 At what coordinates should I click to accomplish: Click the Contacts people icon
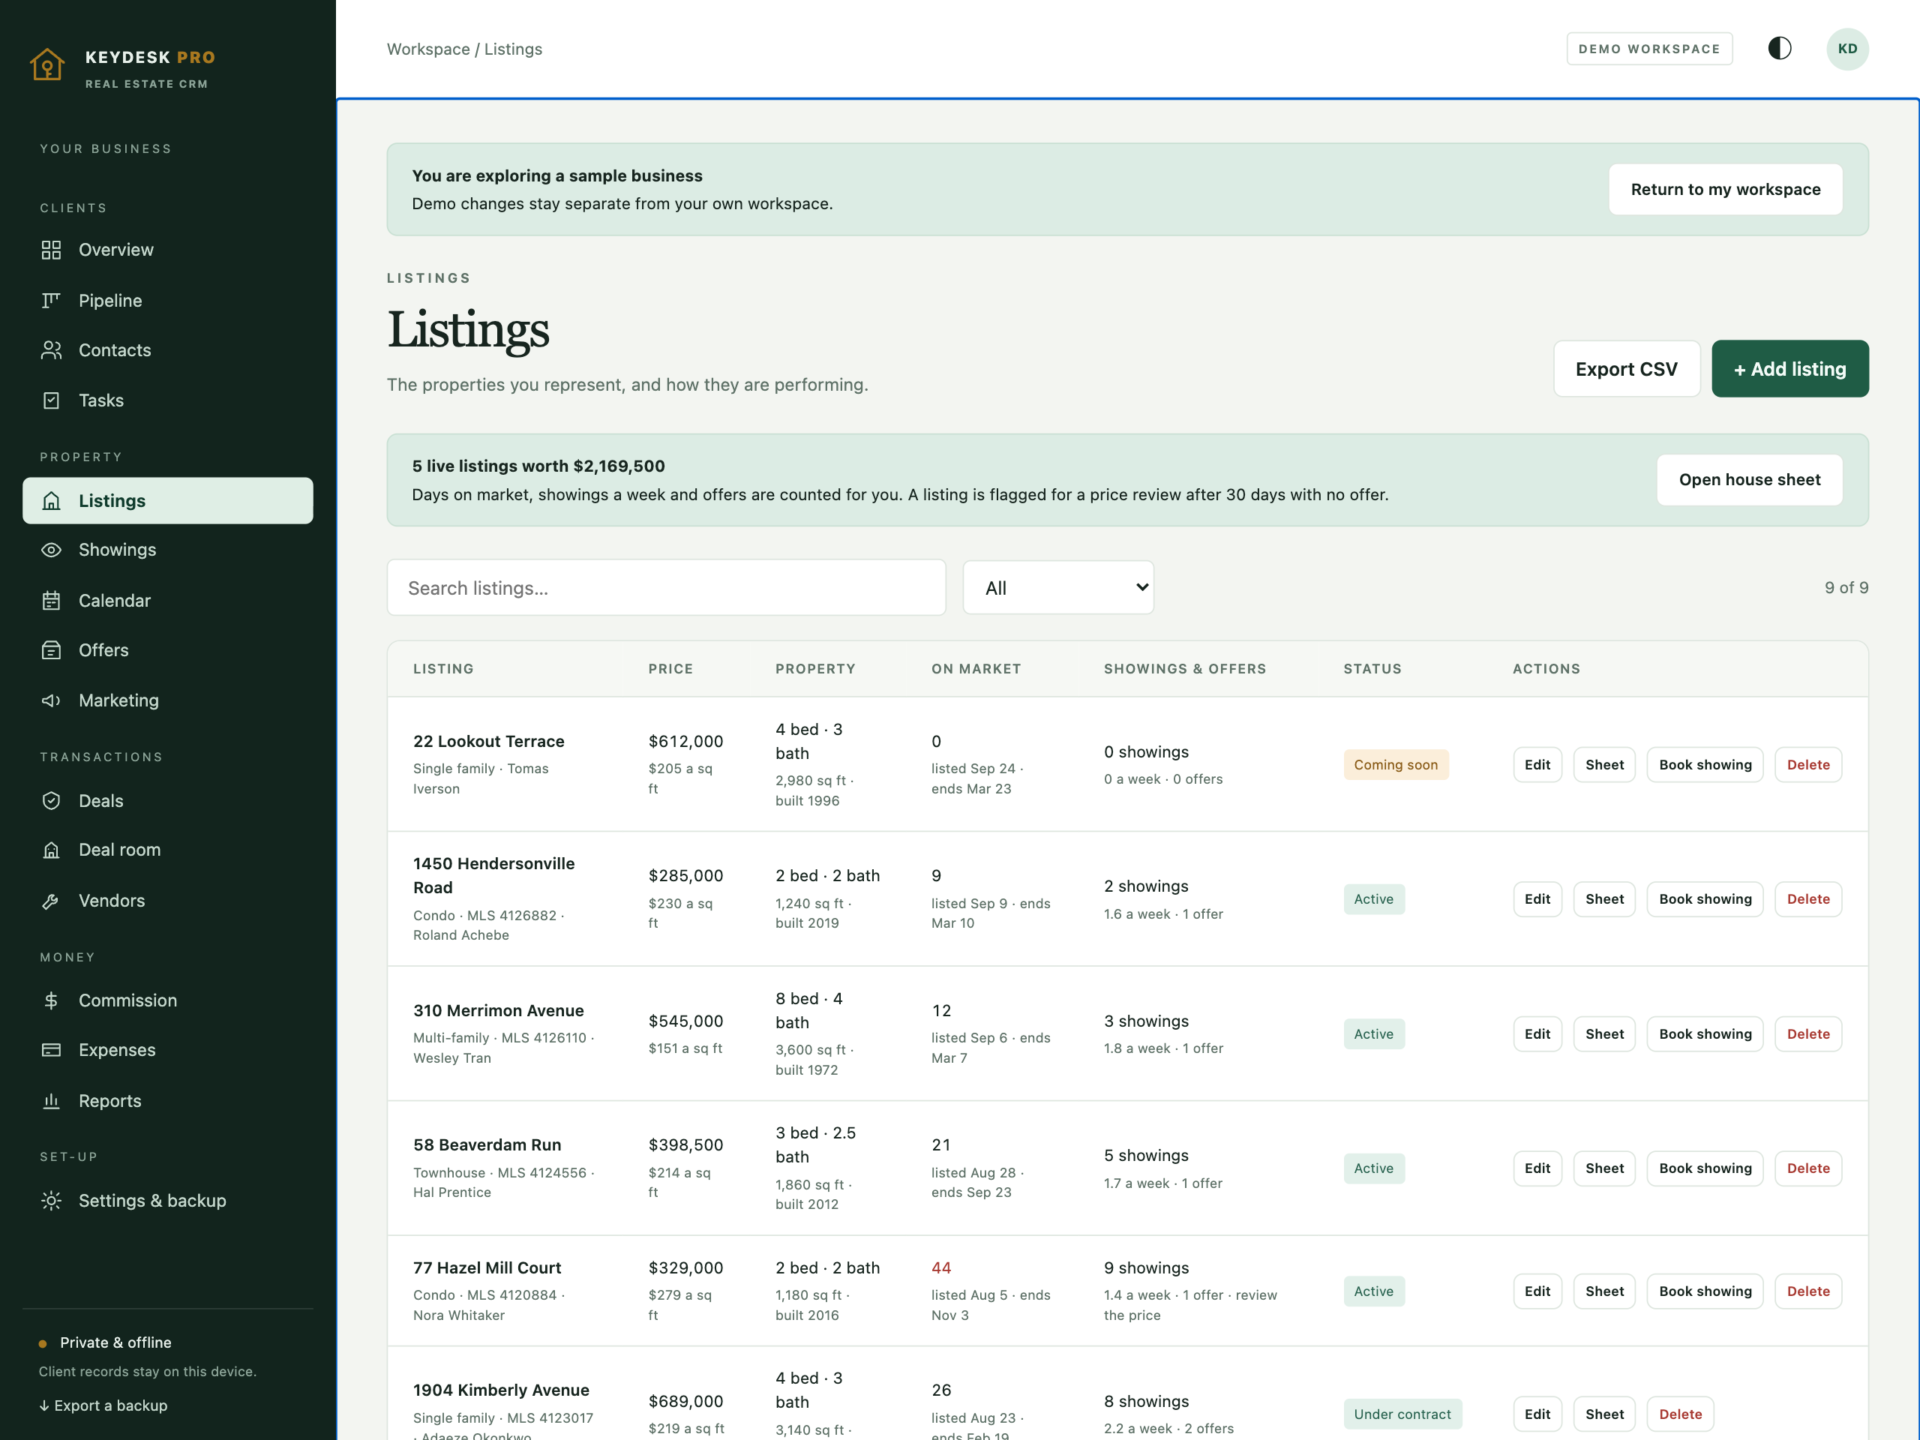click(x=51, y=350)
